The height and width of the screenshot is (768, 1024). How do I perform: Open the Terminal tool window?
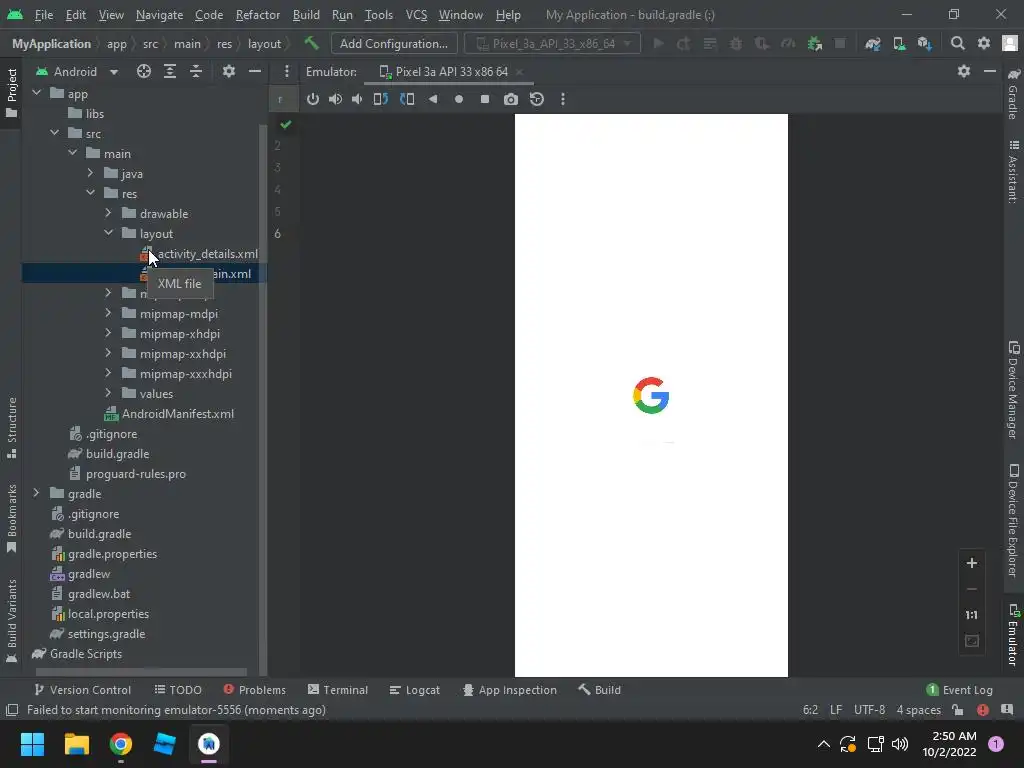pos(338,690)
